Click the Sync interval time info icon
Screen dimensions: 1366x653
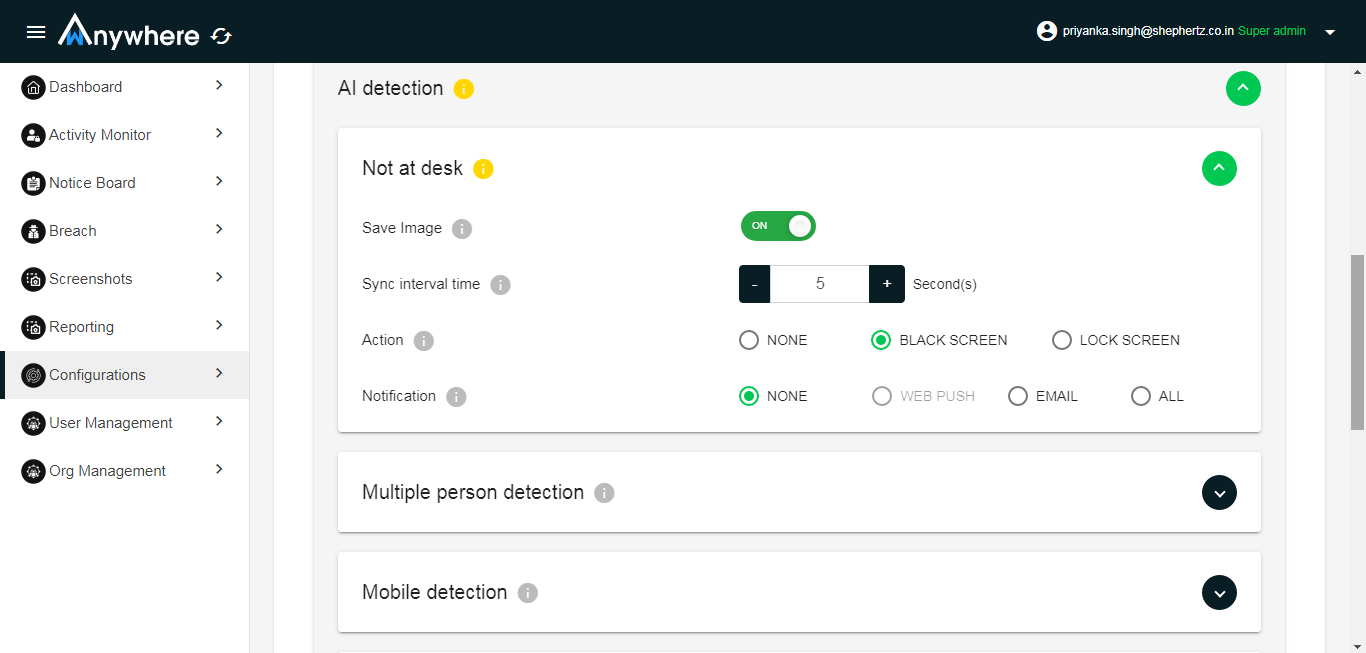click(500, 285)
